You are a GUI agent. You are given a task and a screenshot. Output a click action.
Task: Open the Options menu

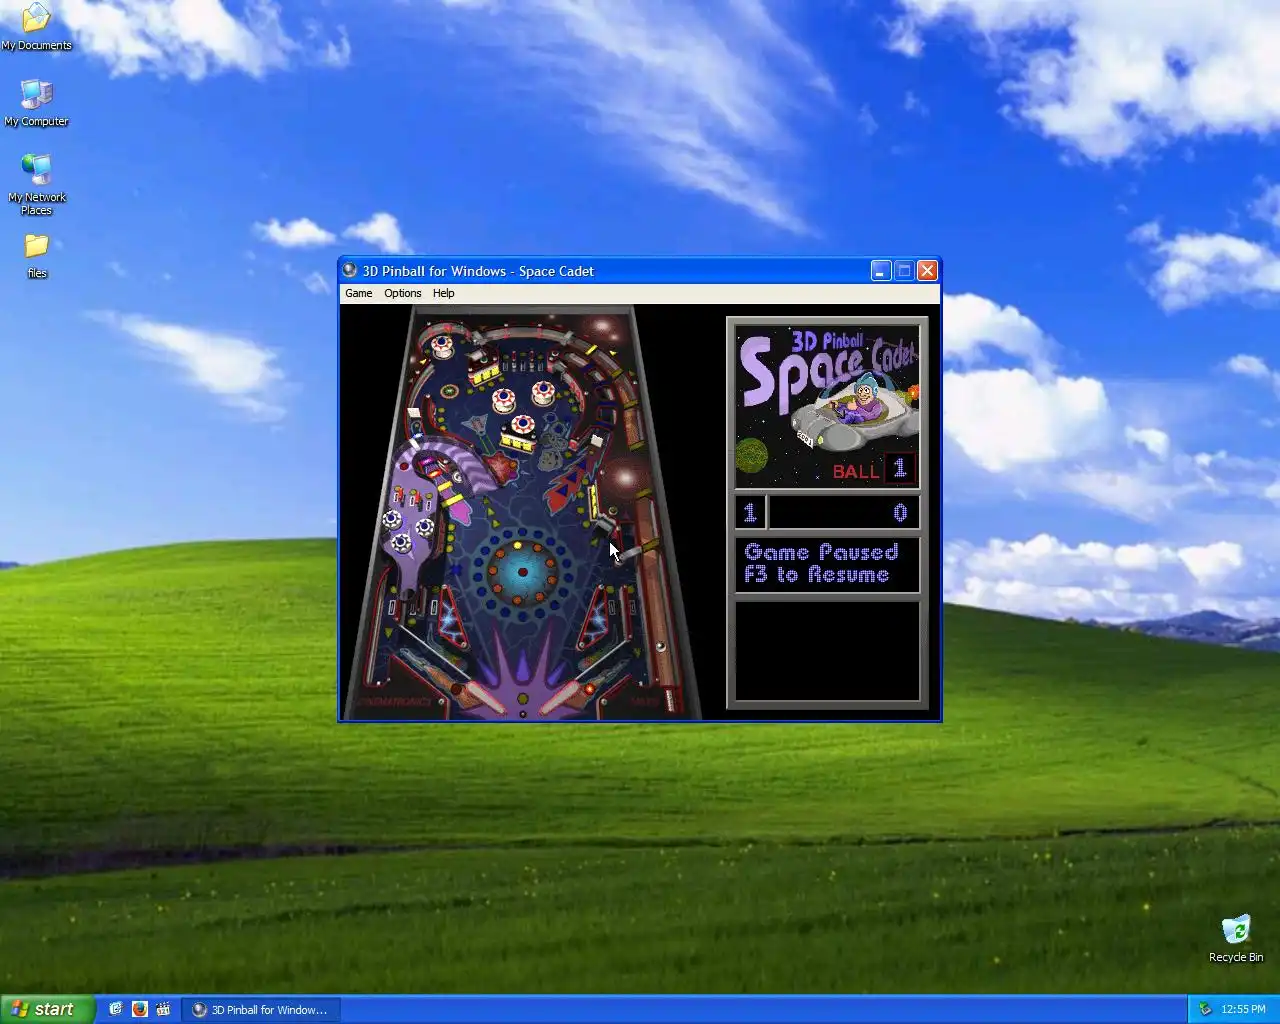[x=402, y=293]
